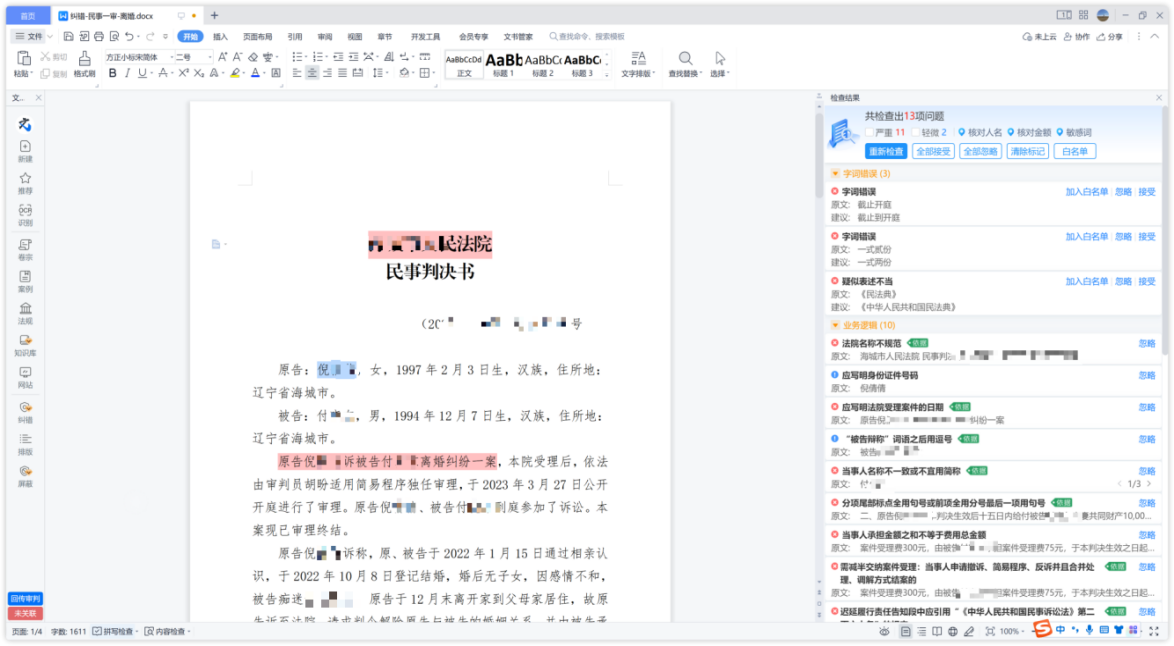Switch to the 插入 ribbon tab

coord(220,36)
